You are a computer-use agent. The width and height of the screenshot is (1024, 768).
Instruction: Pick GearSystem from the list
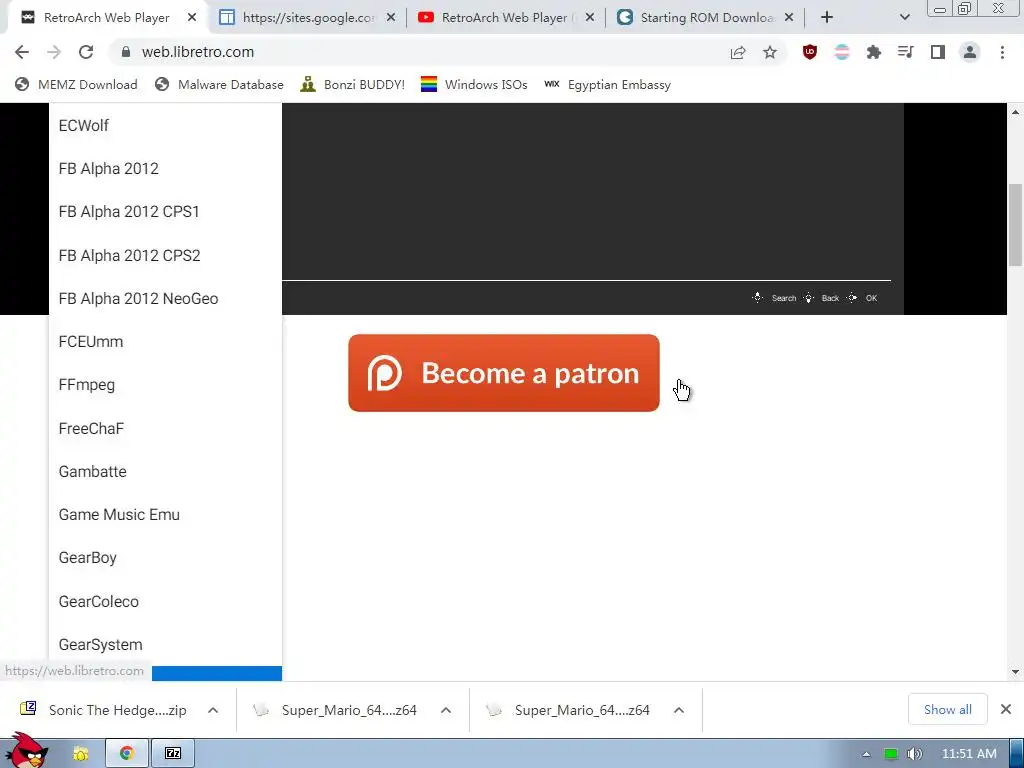coord(165,645)
